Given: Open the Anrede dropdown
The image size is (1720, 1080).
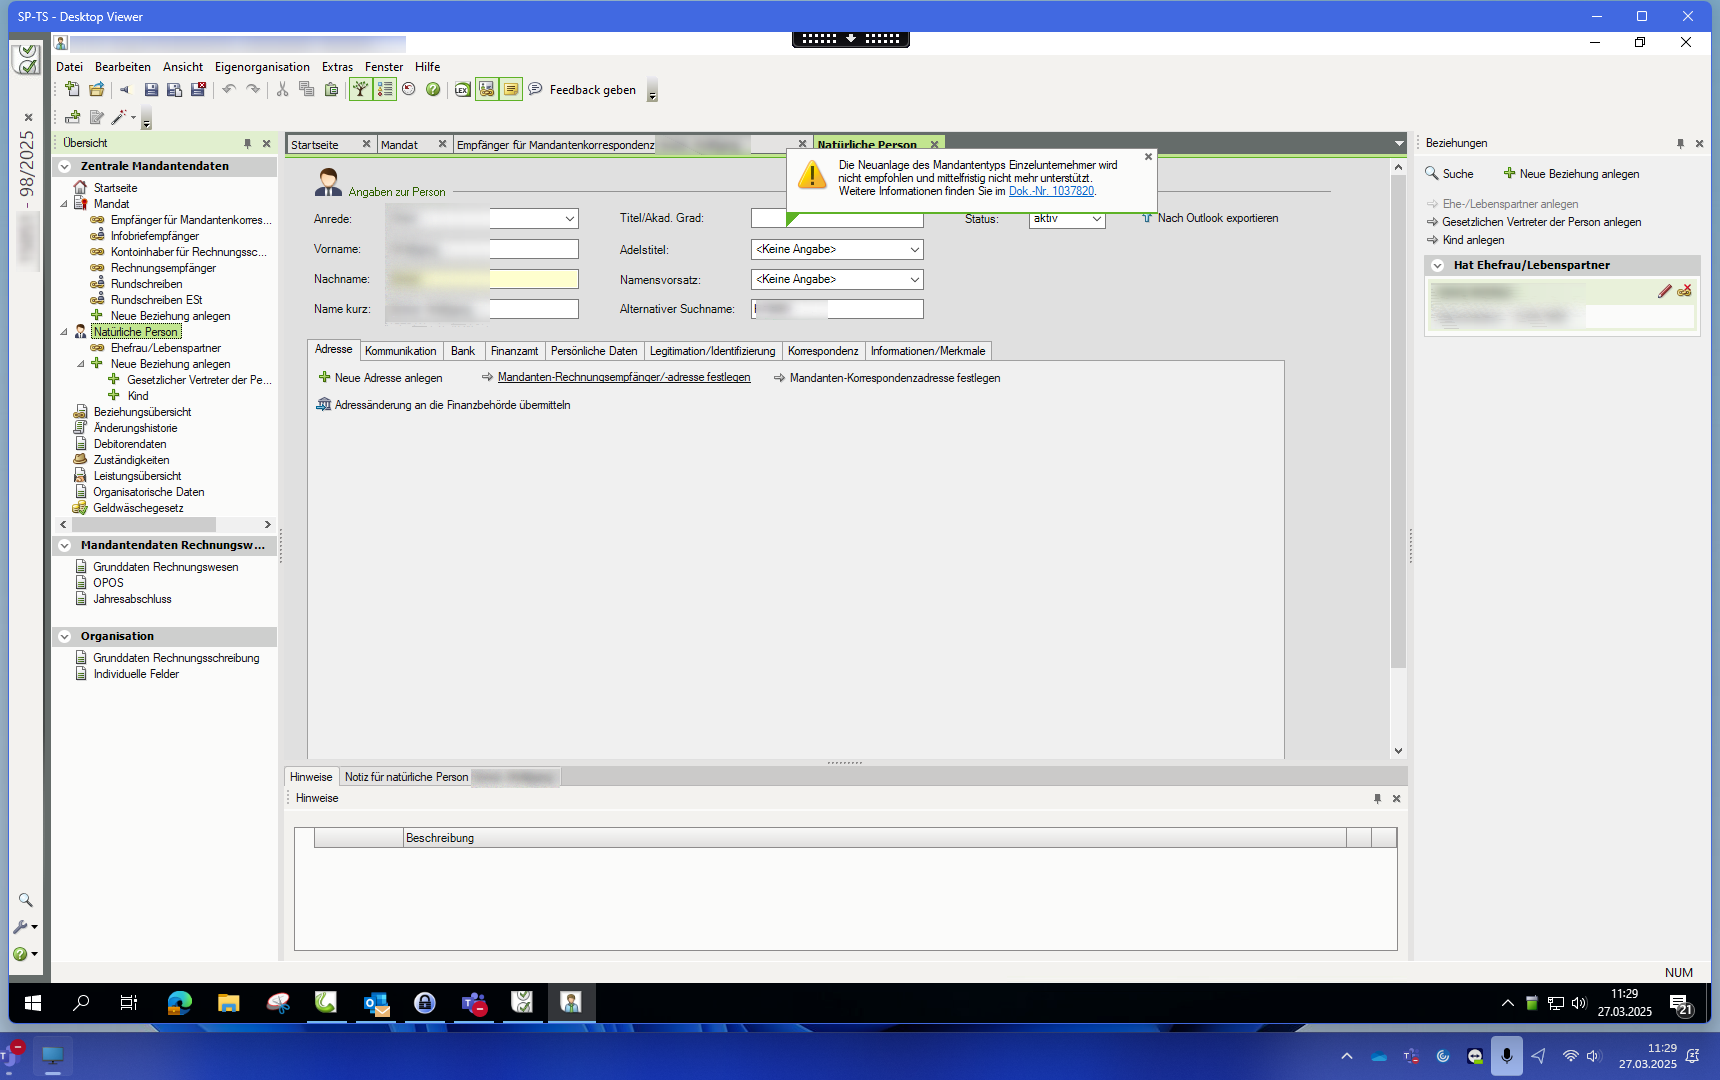Looking at the screenshot, I should [569, 219].
